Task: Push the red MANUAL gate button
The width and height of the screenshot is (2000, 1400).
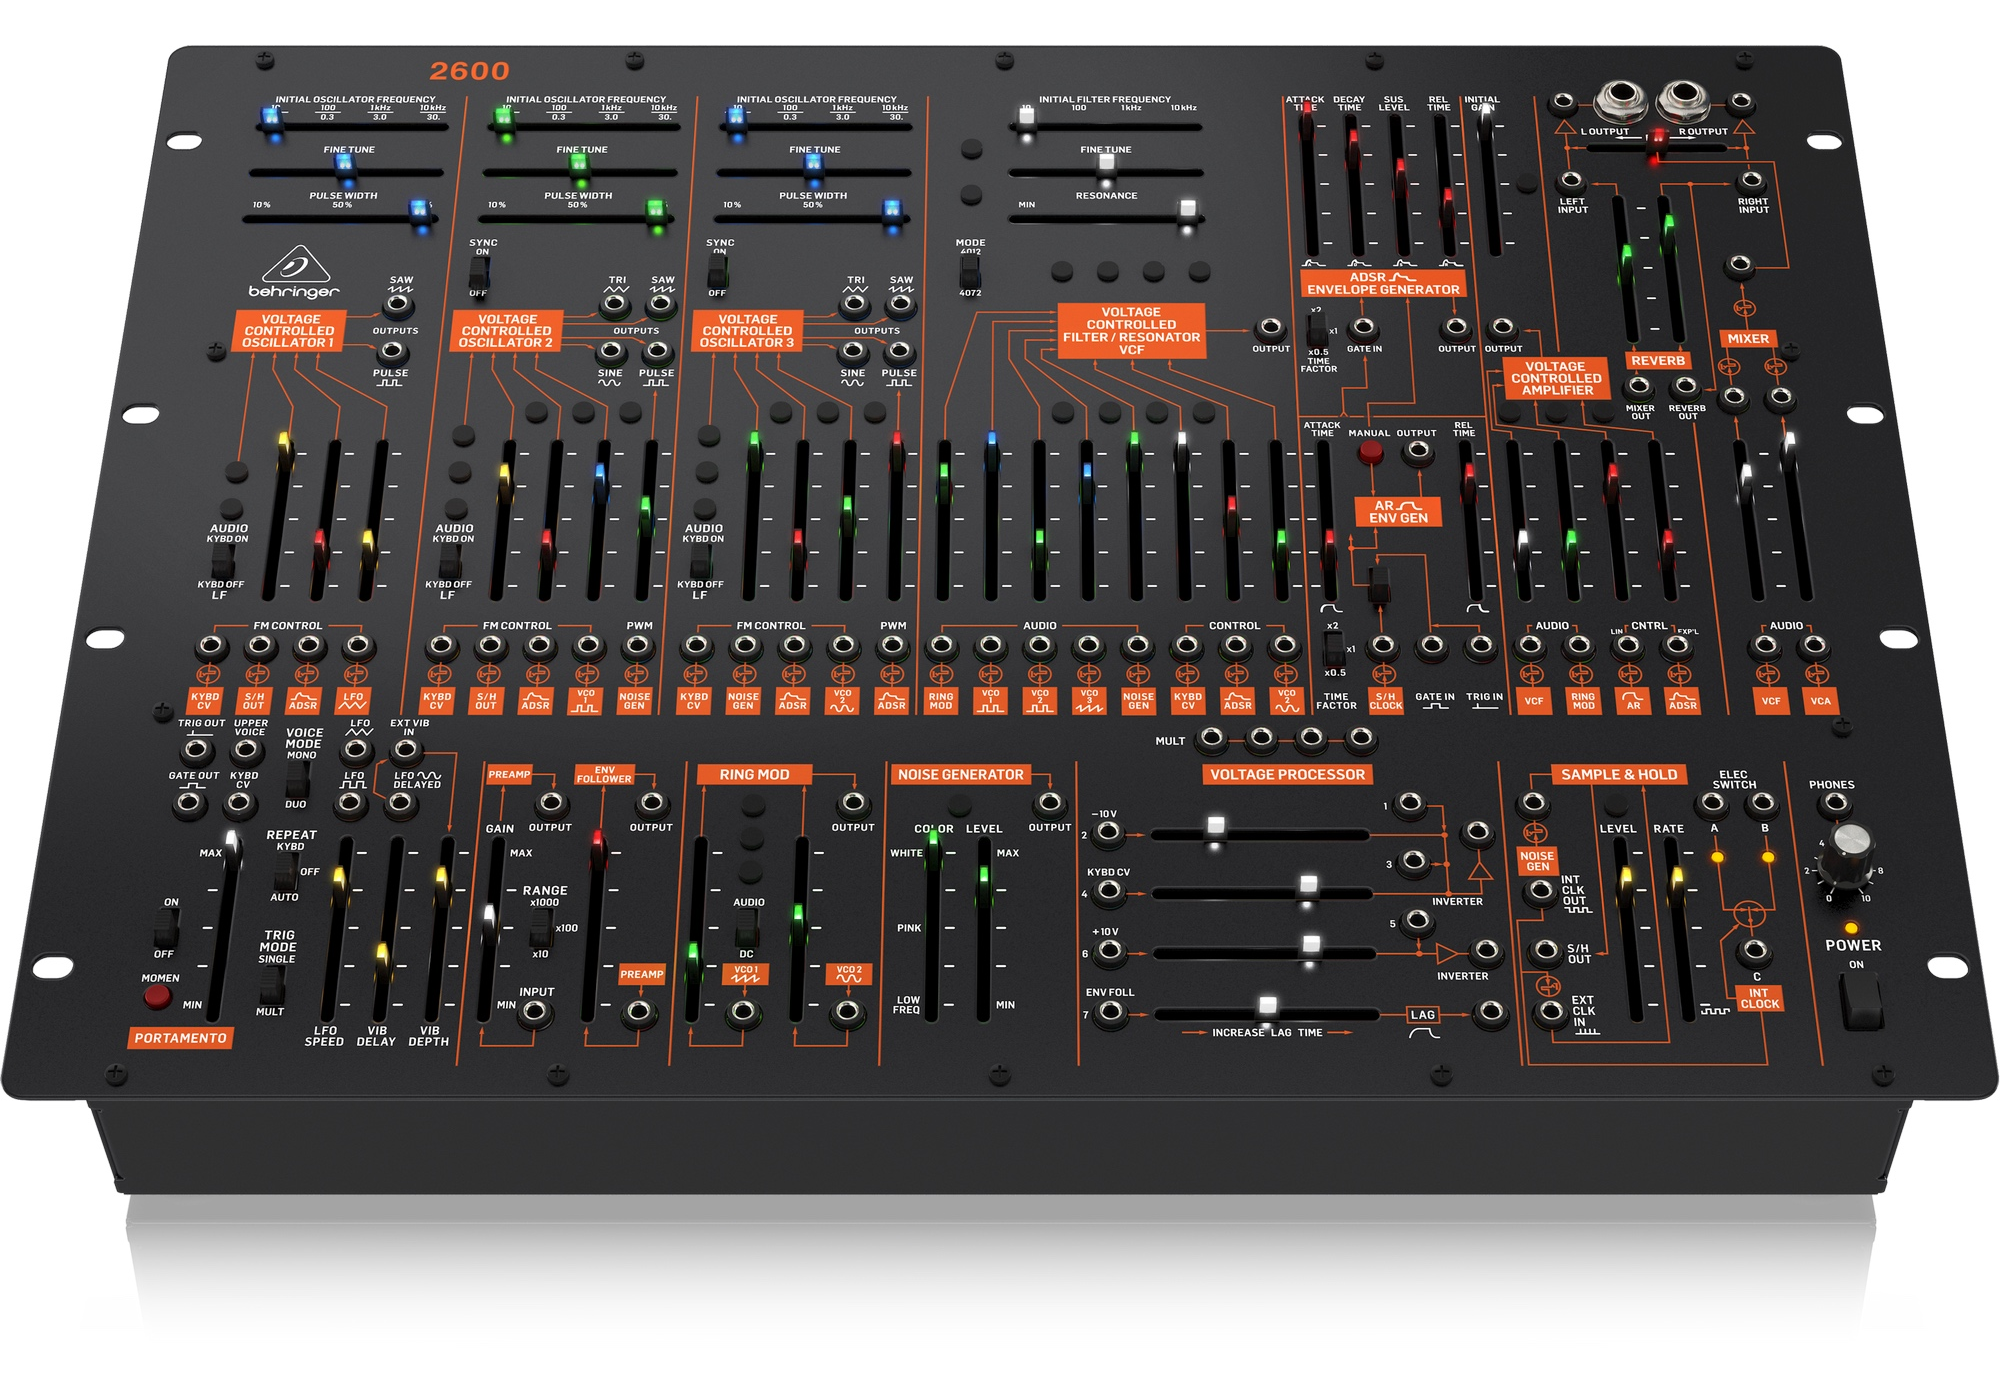Action: click(x=1370, y=453)
